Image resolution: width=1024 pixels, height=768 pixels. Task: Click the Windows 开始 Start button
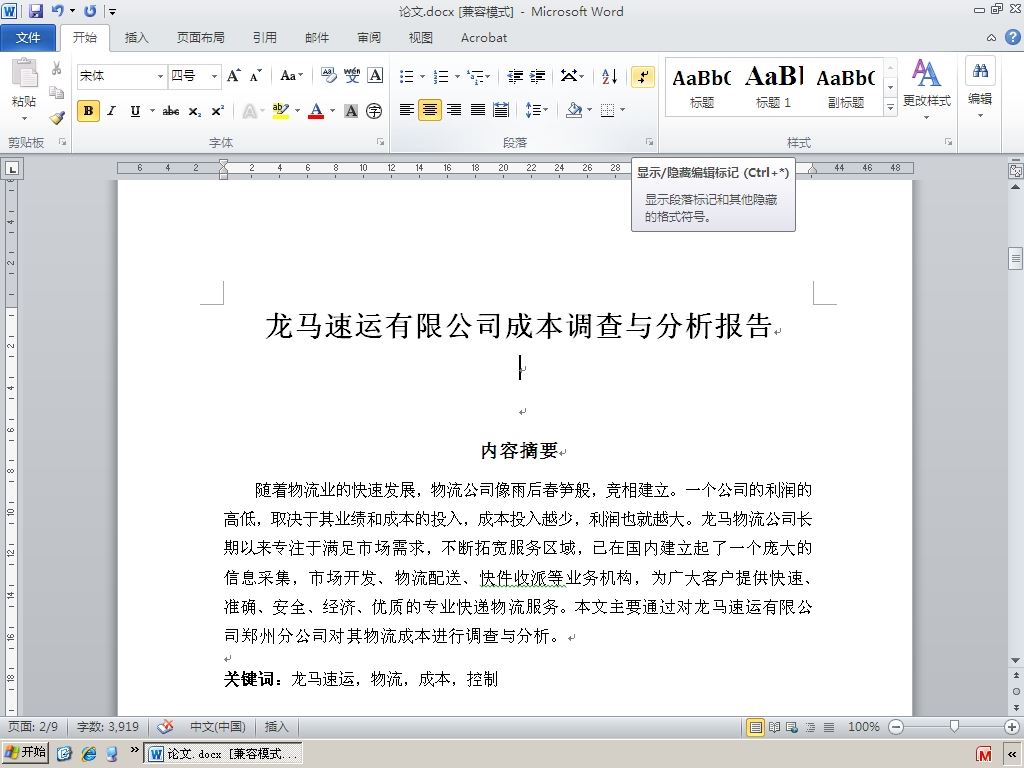(x=25, y=753)
